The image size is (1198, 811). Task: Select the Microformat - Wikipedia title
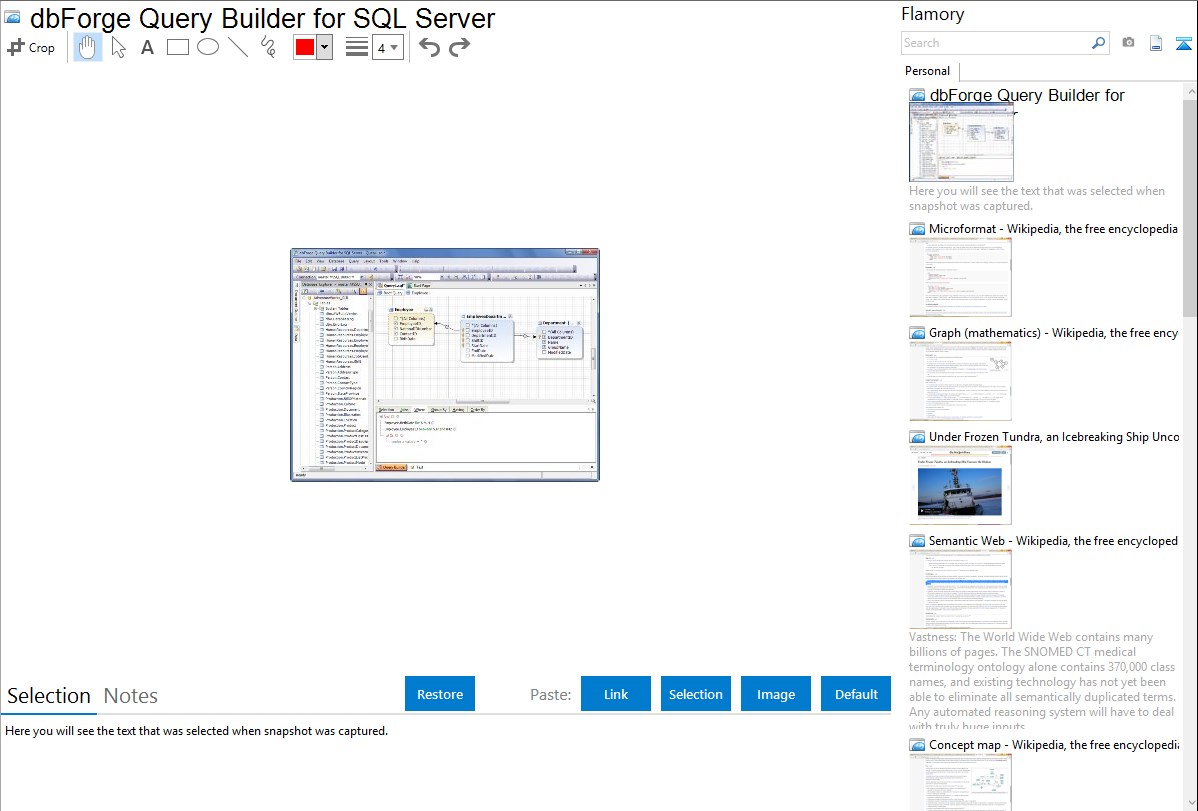click(x=1053, y=229)
